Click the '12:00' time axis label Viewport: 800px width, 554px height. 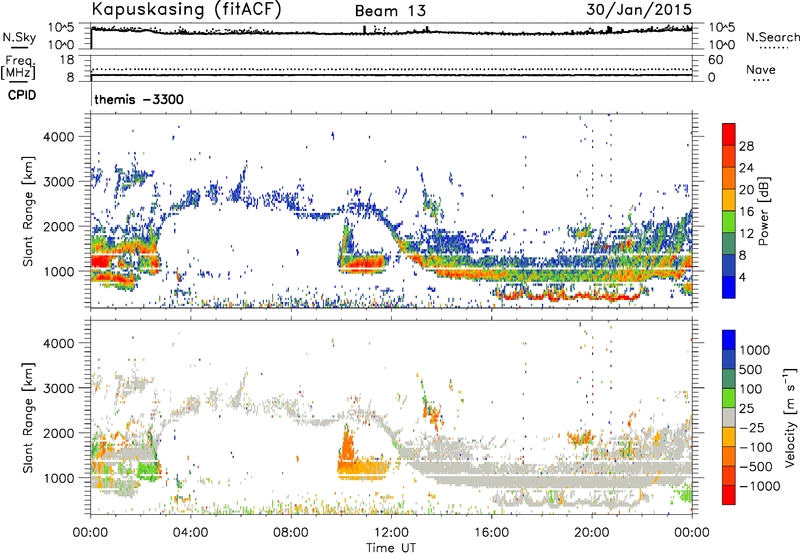(x=391, y=533)
